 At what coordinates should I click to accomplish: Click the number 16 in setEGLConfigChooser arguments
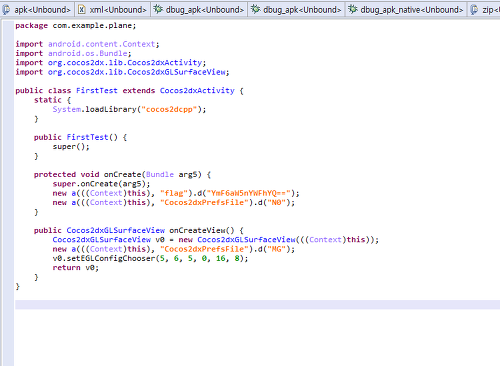point(221,259)
